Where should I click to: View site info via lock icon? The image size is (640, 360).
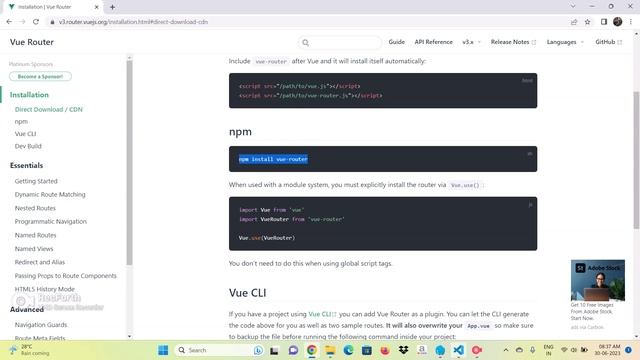52,22
